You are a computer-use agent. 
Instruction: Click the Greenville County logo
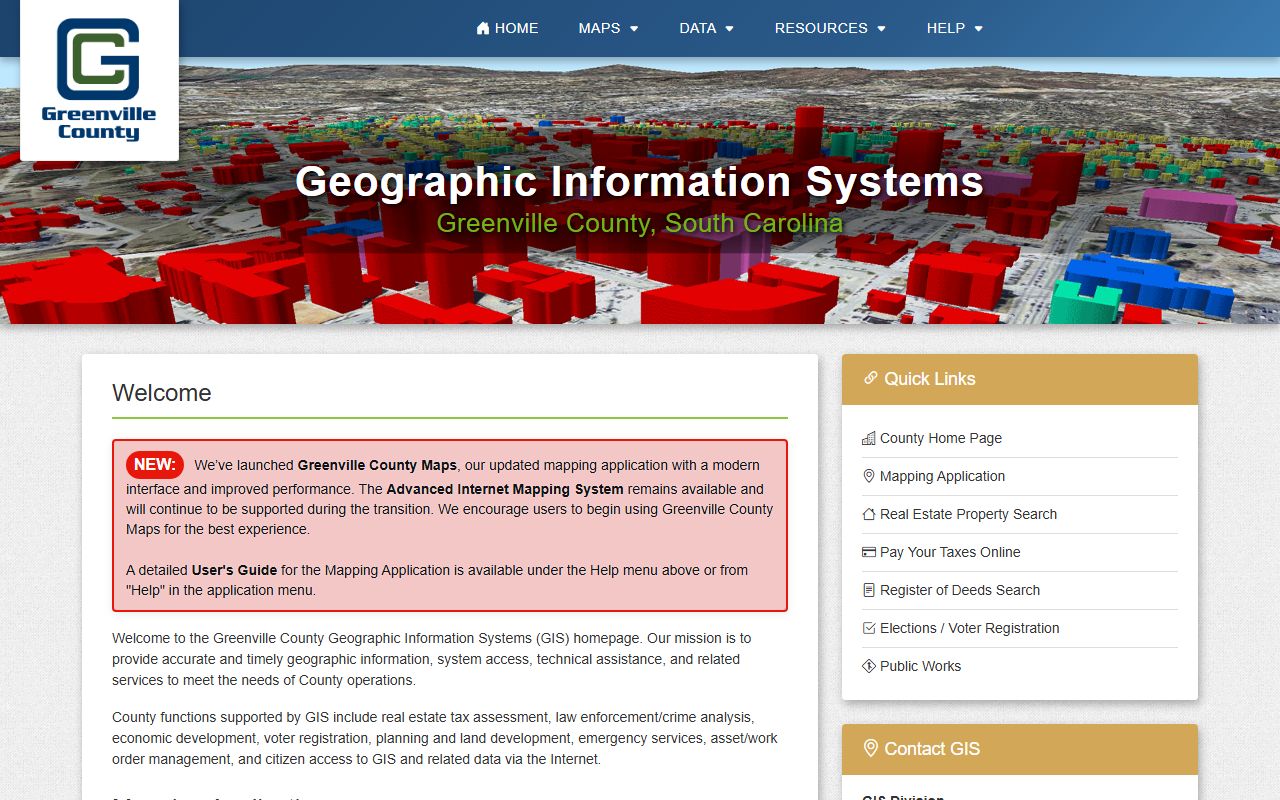pyautogui.click(x=99, y=80)
